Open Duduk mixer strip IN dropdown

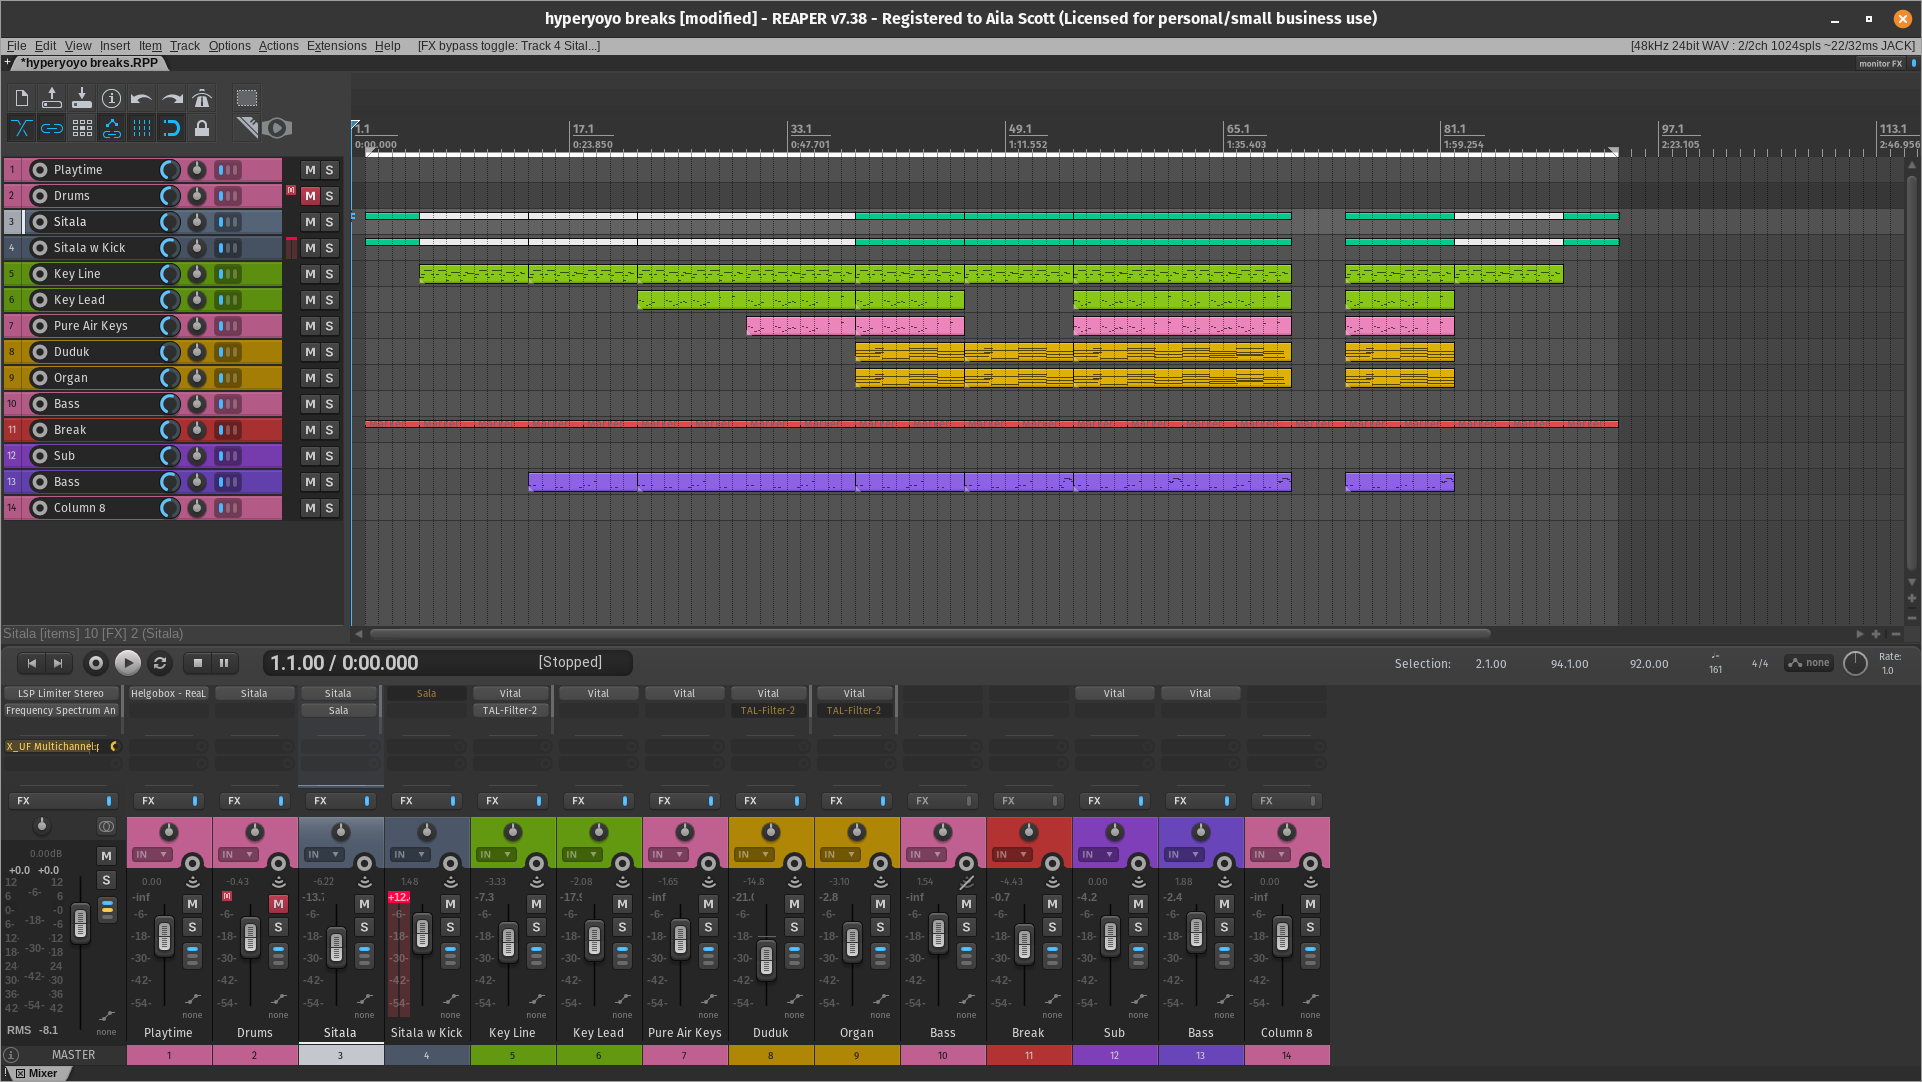pos(754,855)
